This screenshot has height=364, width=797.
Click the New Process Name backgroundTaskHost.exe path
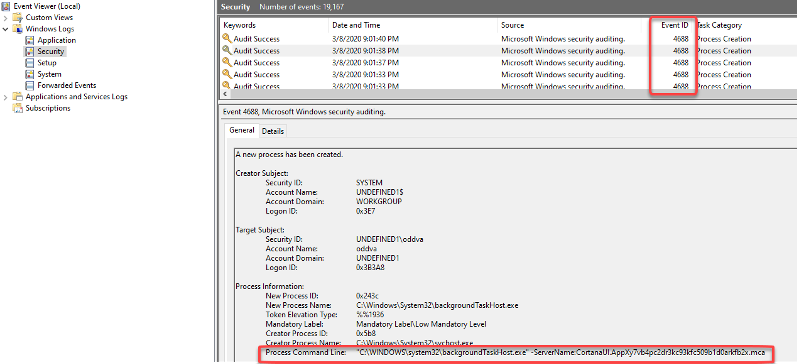(x=437, y=305)
